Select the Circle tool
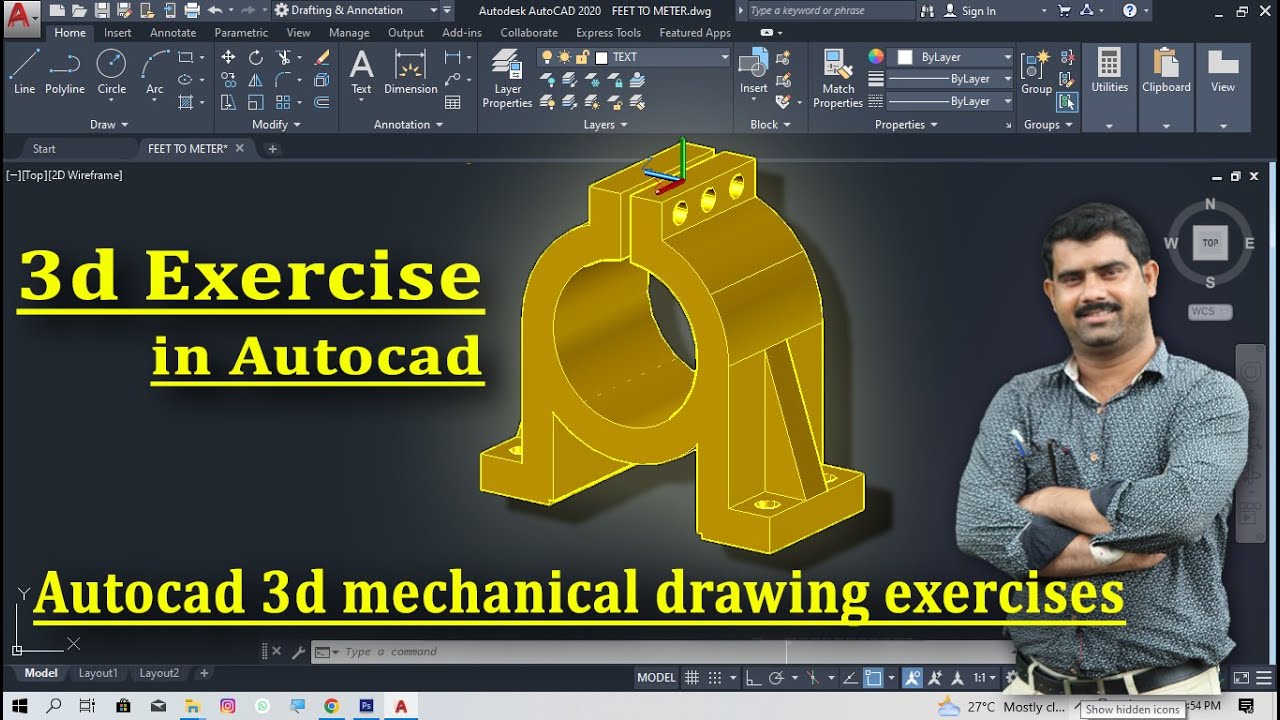 [111, 72]
